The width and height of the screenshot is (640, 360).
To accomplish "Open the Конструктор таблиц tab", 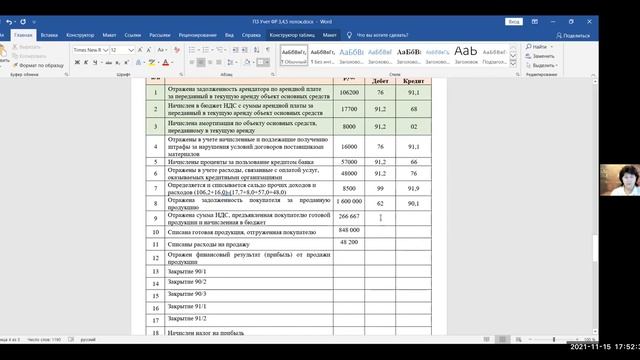I will 292,35.
